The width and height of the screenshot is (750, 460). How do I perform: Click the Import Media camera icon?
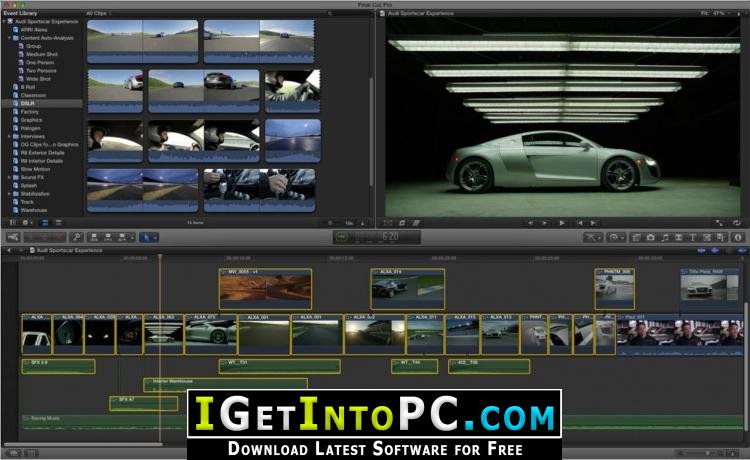pos(13,237)
